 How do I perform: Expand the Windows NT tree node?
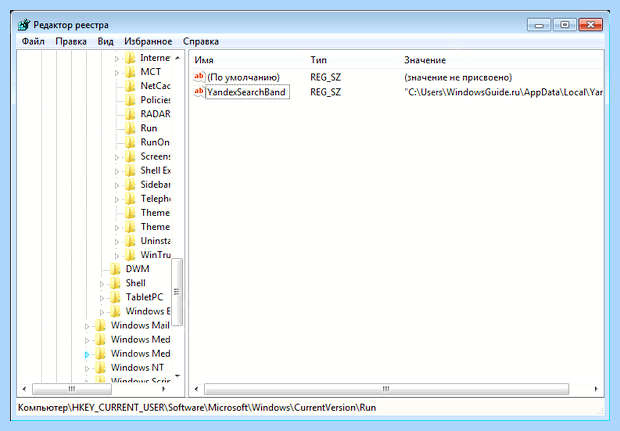coord(87,369)
